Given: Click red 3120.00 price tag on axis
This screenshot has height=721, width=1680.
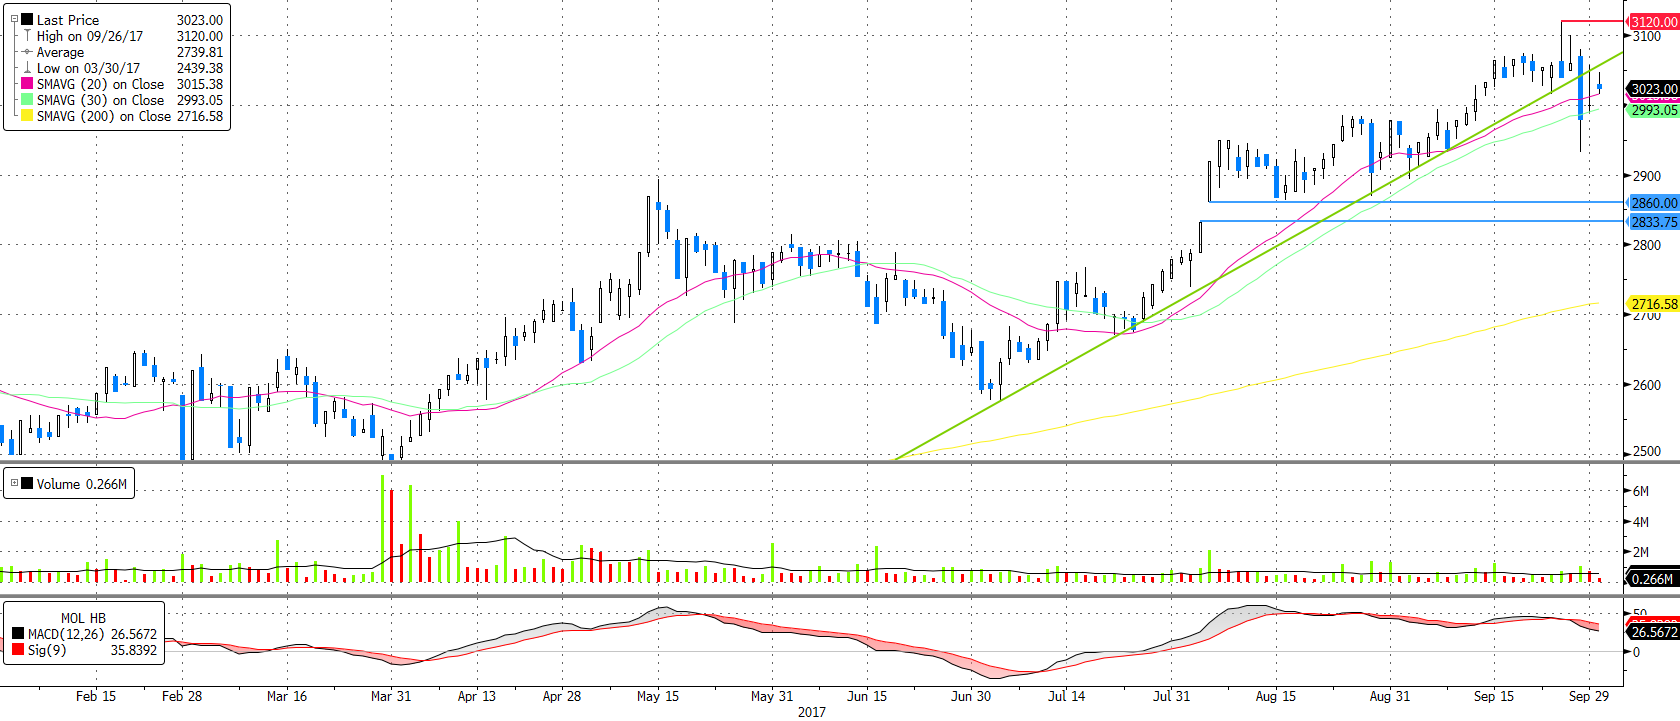Looking at the screenshot, I should [x=1654, y=21].
